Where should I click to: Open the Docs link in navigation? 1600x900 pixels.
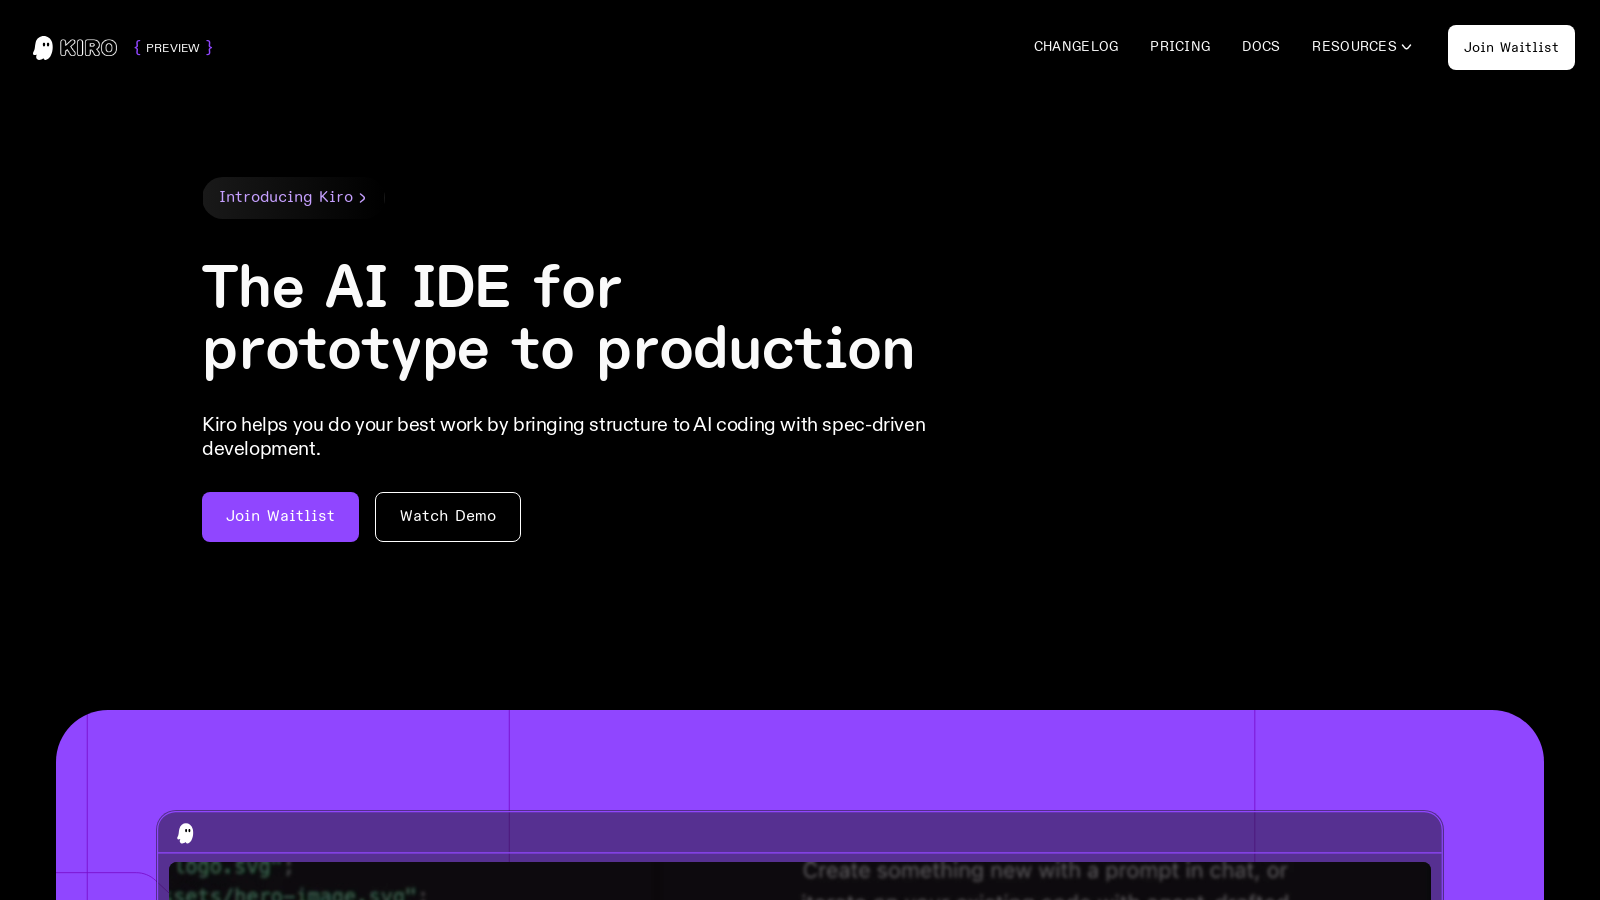click(x=1260, y=47)
